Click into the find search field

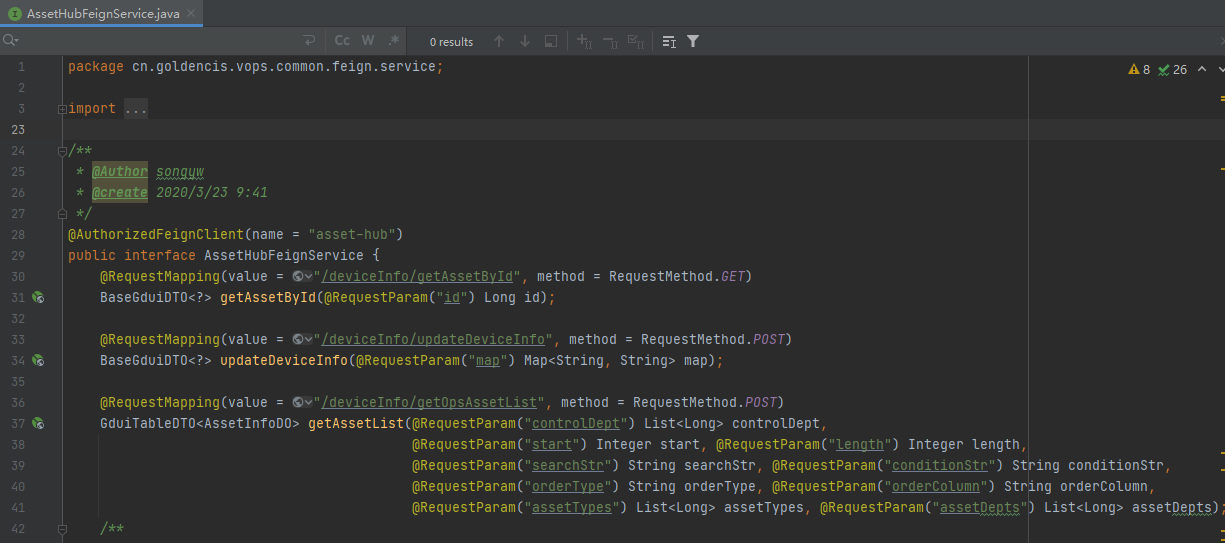[x=160, y=41]
